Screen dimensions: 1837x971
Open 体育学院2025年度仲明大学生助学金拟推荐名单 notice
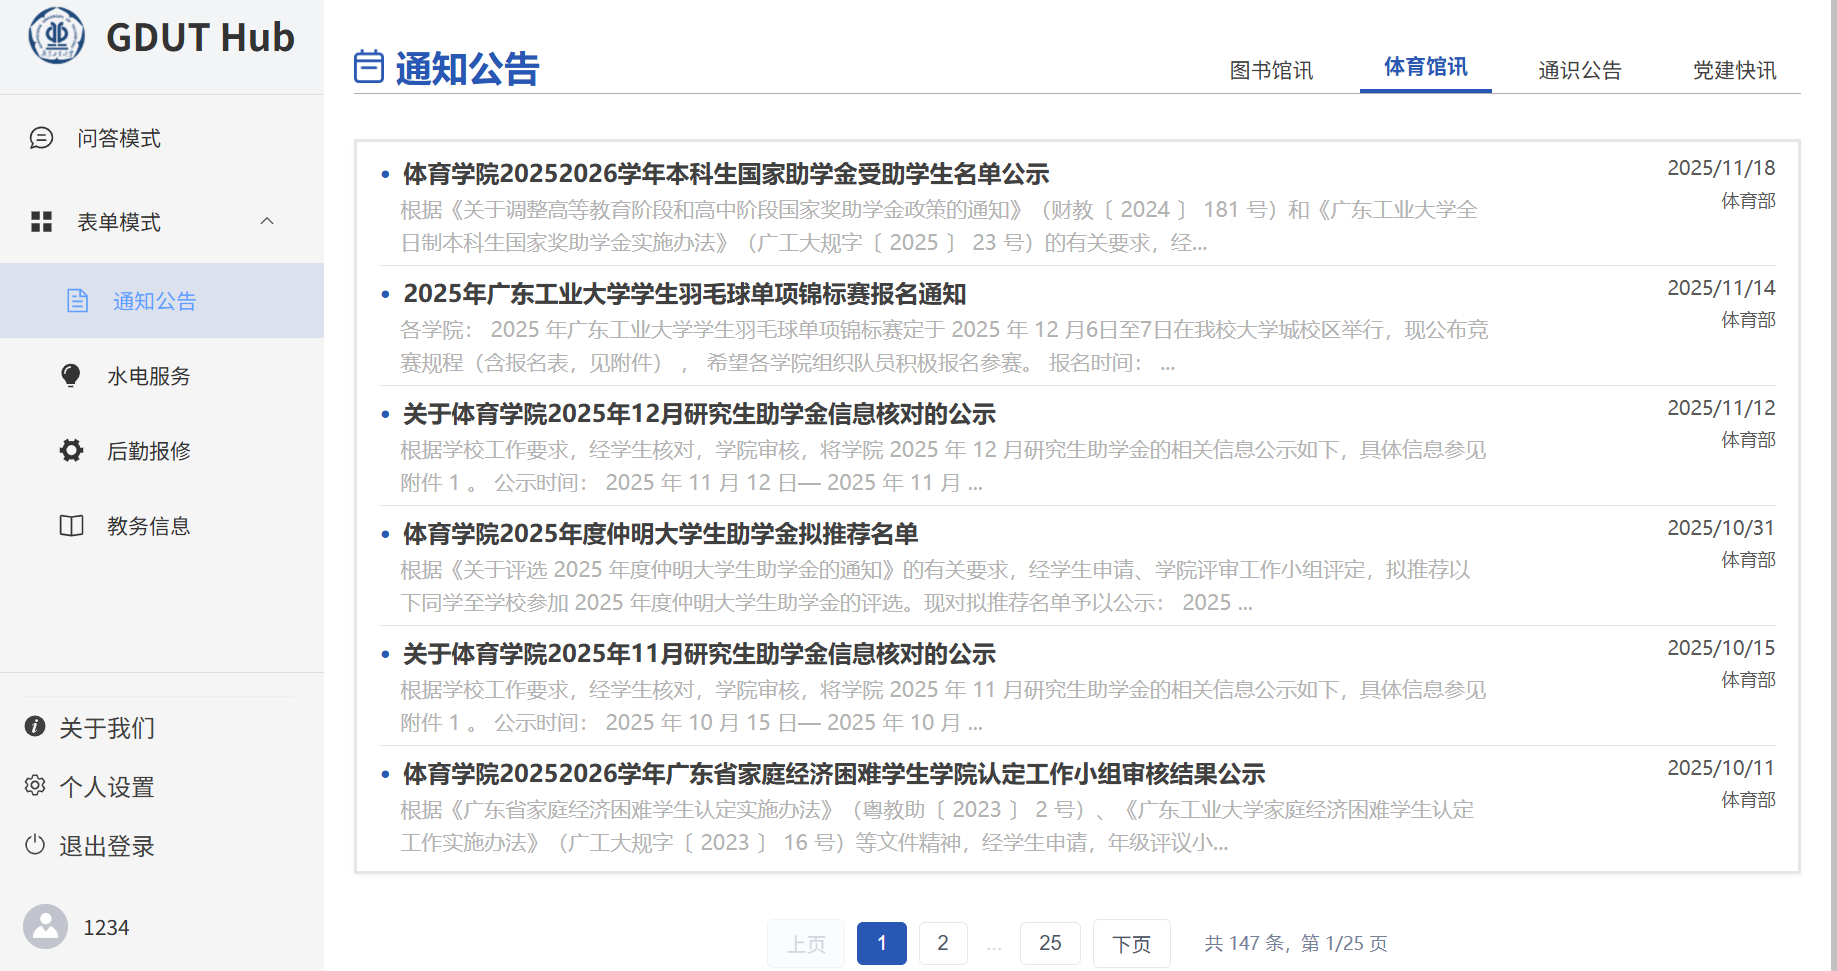coord(660,534)
